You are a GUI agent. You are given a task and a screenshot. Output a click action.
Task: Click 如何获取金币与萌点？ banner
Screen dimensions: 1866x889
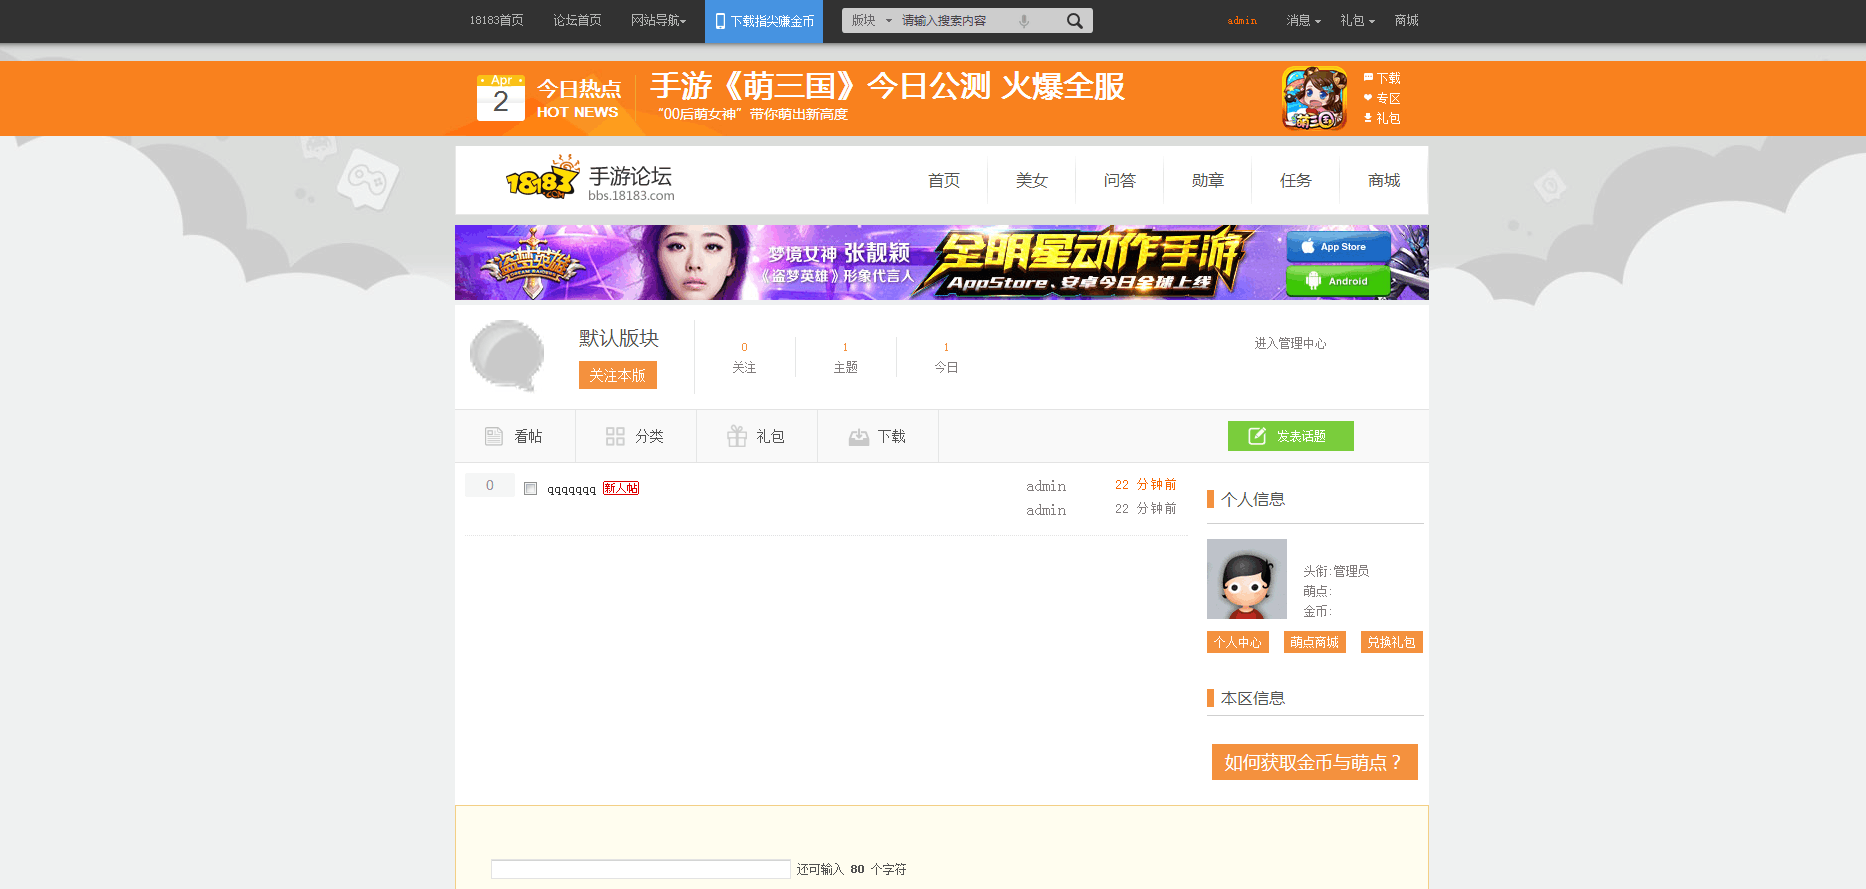(1315, 762)
